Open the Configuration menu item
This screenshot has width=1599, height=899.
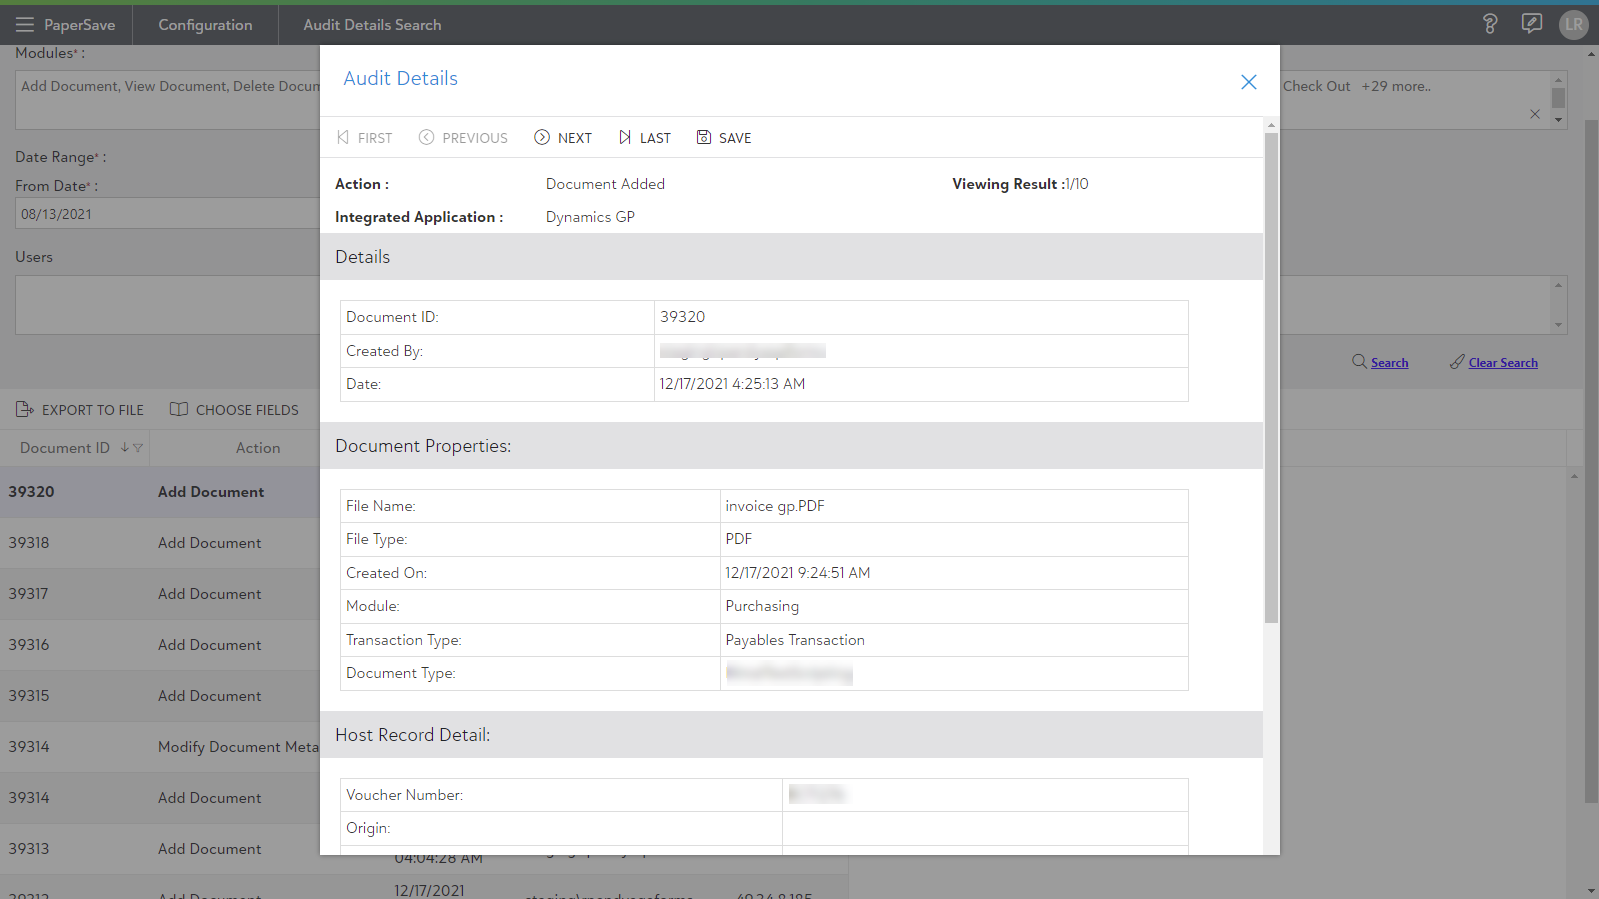click(205, 25)
